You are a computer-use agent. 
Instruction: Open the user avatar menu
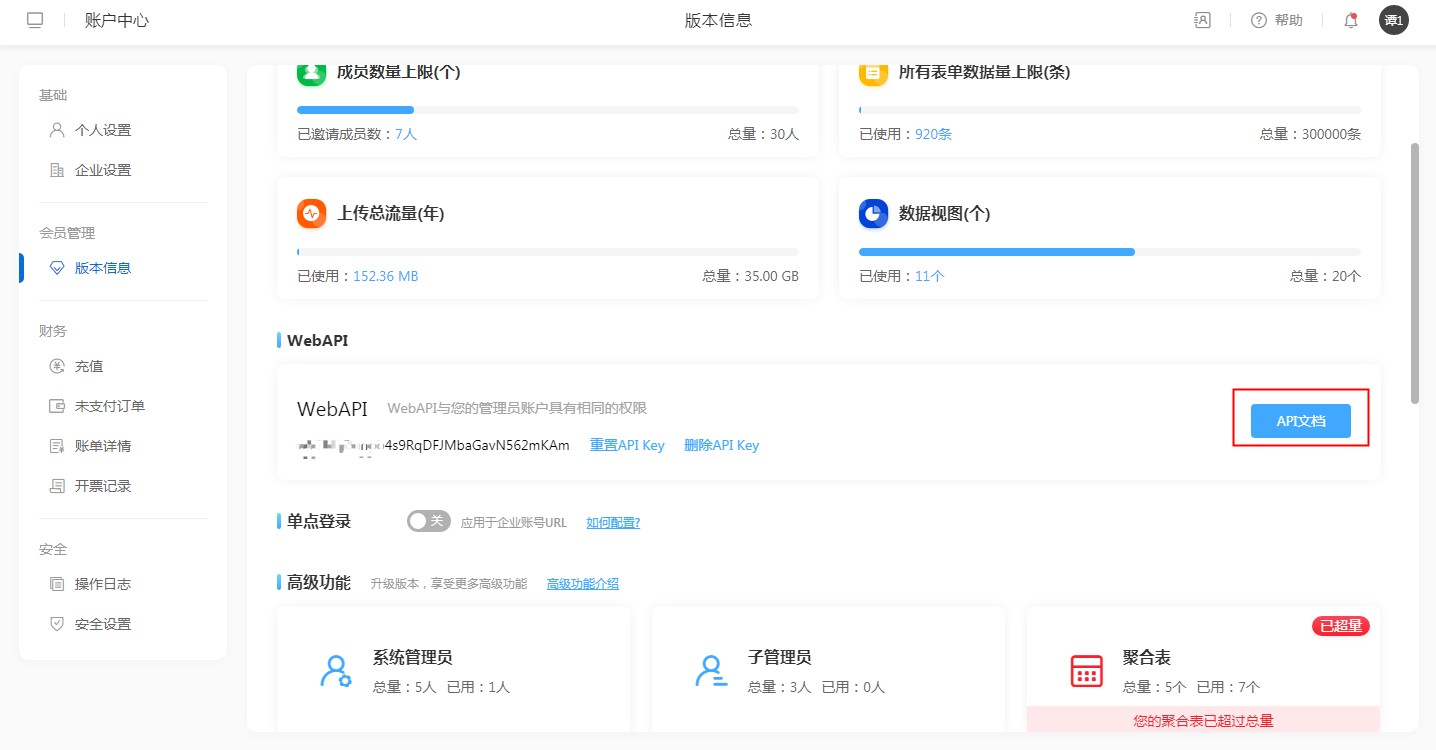1393,20
